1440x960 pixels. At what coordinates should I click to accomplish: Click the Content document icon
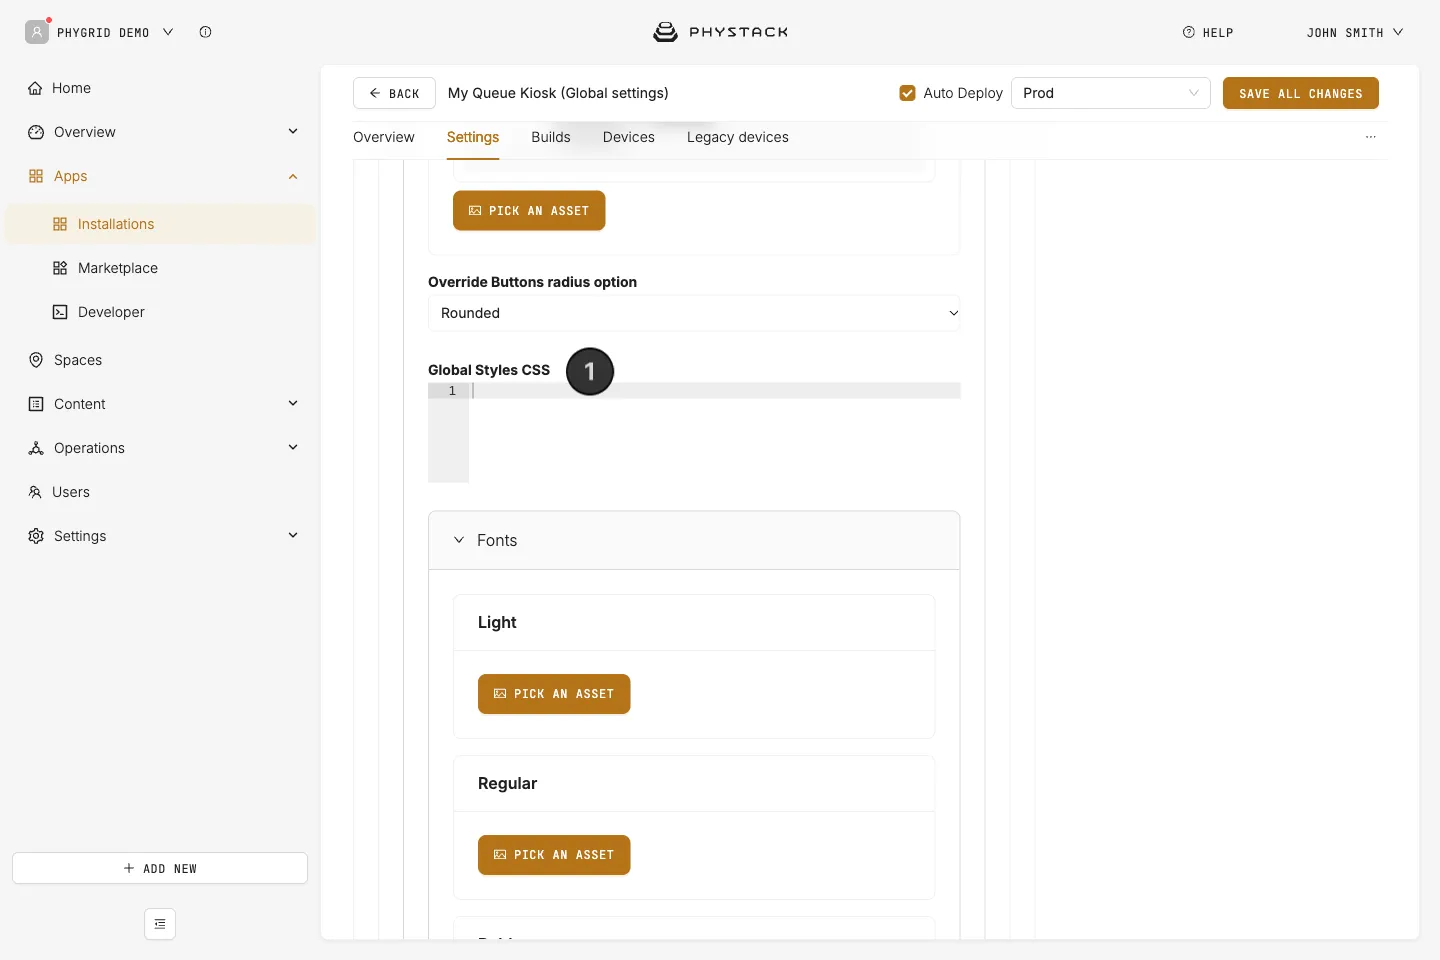pyautogui.click(x=36, y=404)
